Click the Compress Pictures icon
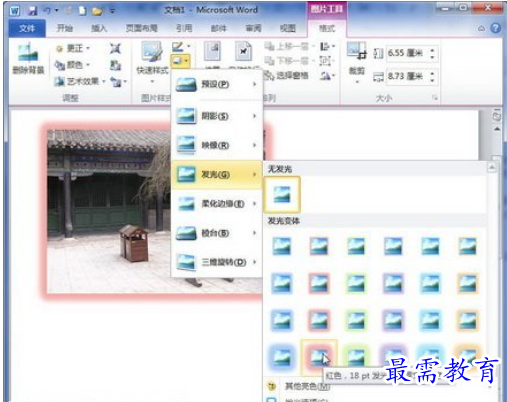Viewport: 507px width, 402px height. (x=115, y=49)
